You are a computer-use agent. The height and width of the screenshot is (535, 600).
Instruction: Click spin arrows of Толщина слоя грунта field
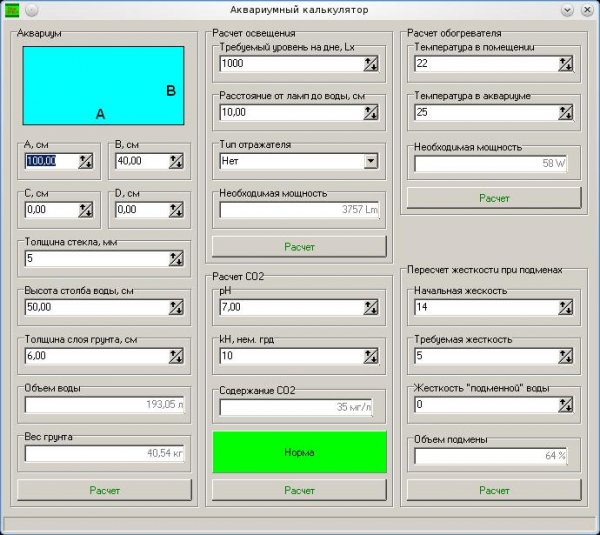coord(176,356)
